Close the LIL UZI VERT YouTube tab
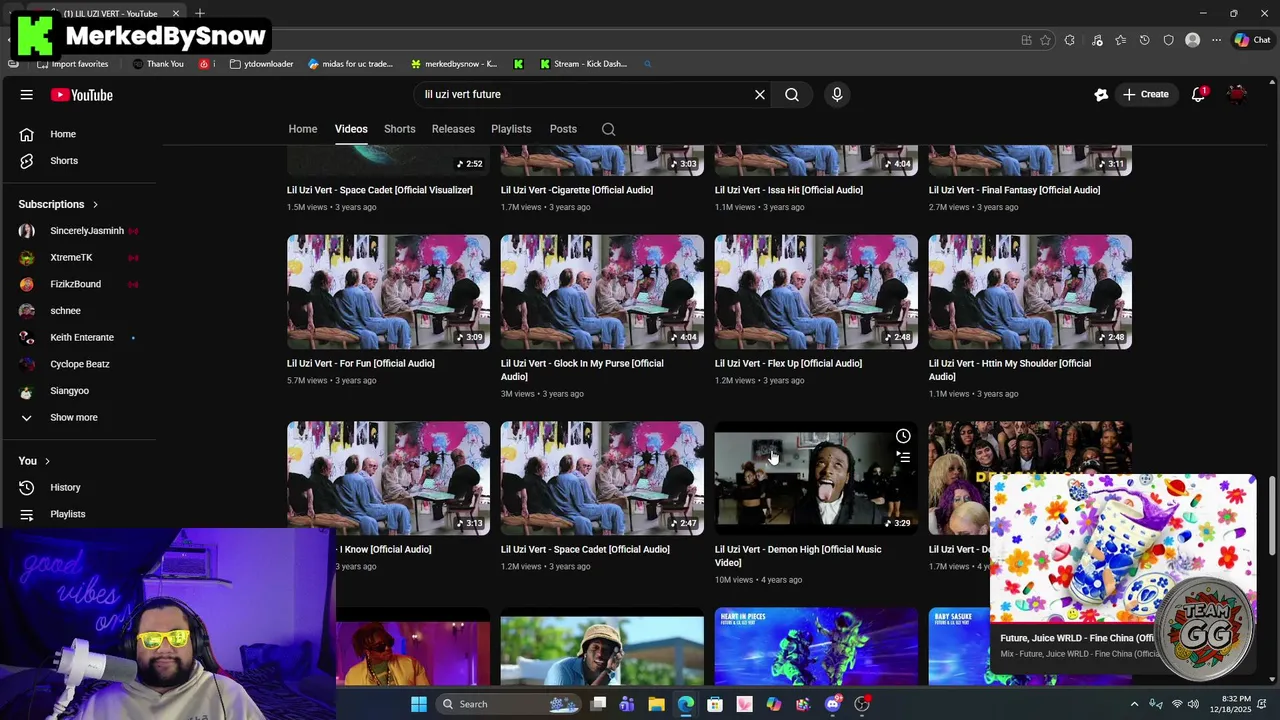 pyautogui.click(x=176, y=13)
